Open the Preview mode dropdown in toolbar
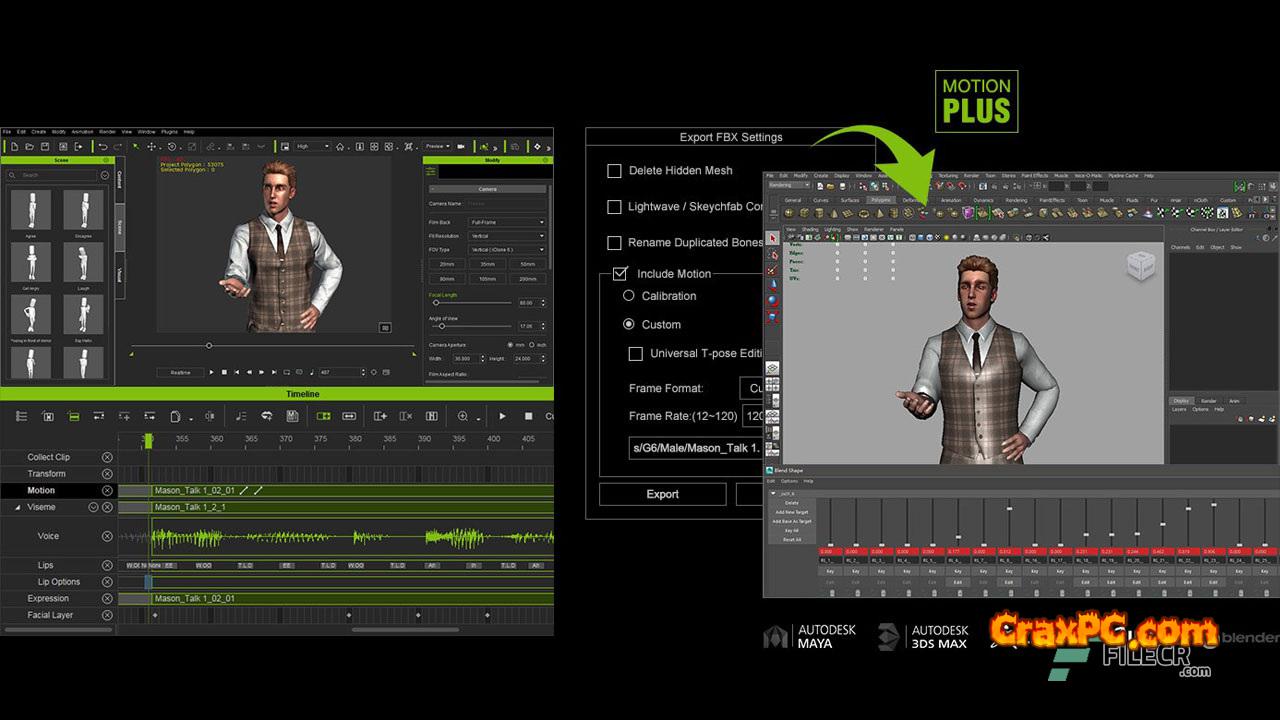This screenshot has width=1280, height=720. [437, 147]
